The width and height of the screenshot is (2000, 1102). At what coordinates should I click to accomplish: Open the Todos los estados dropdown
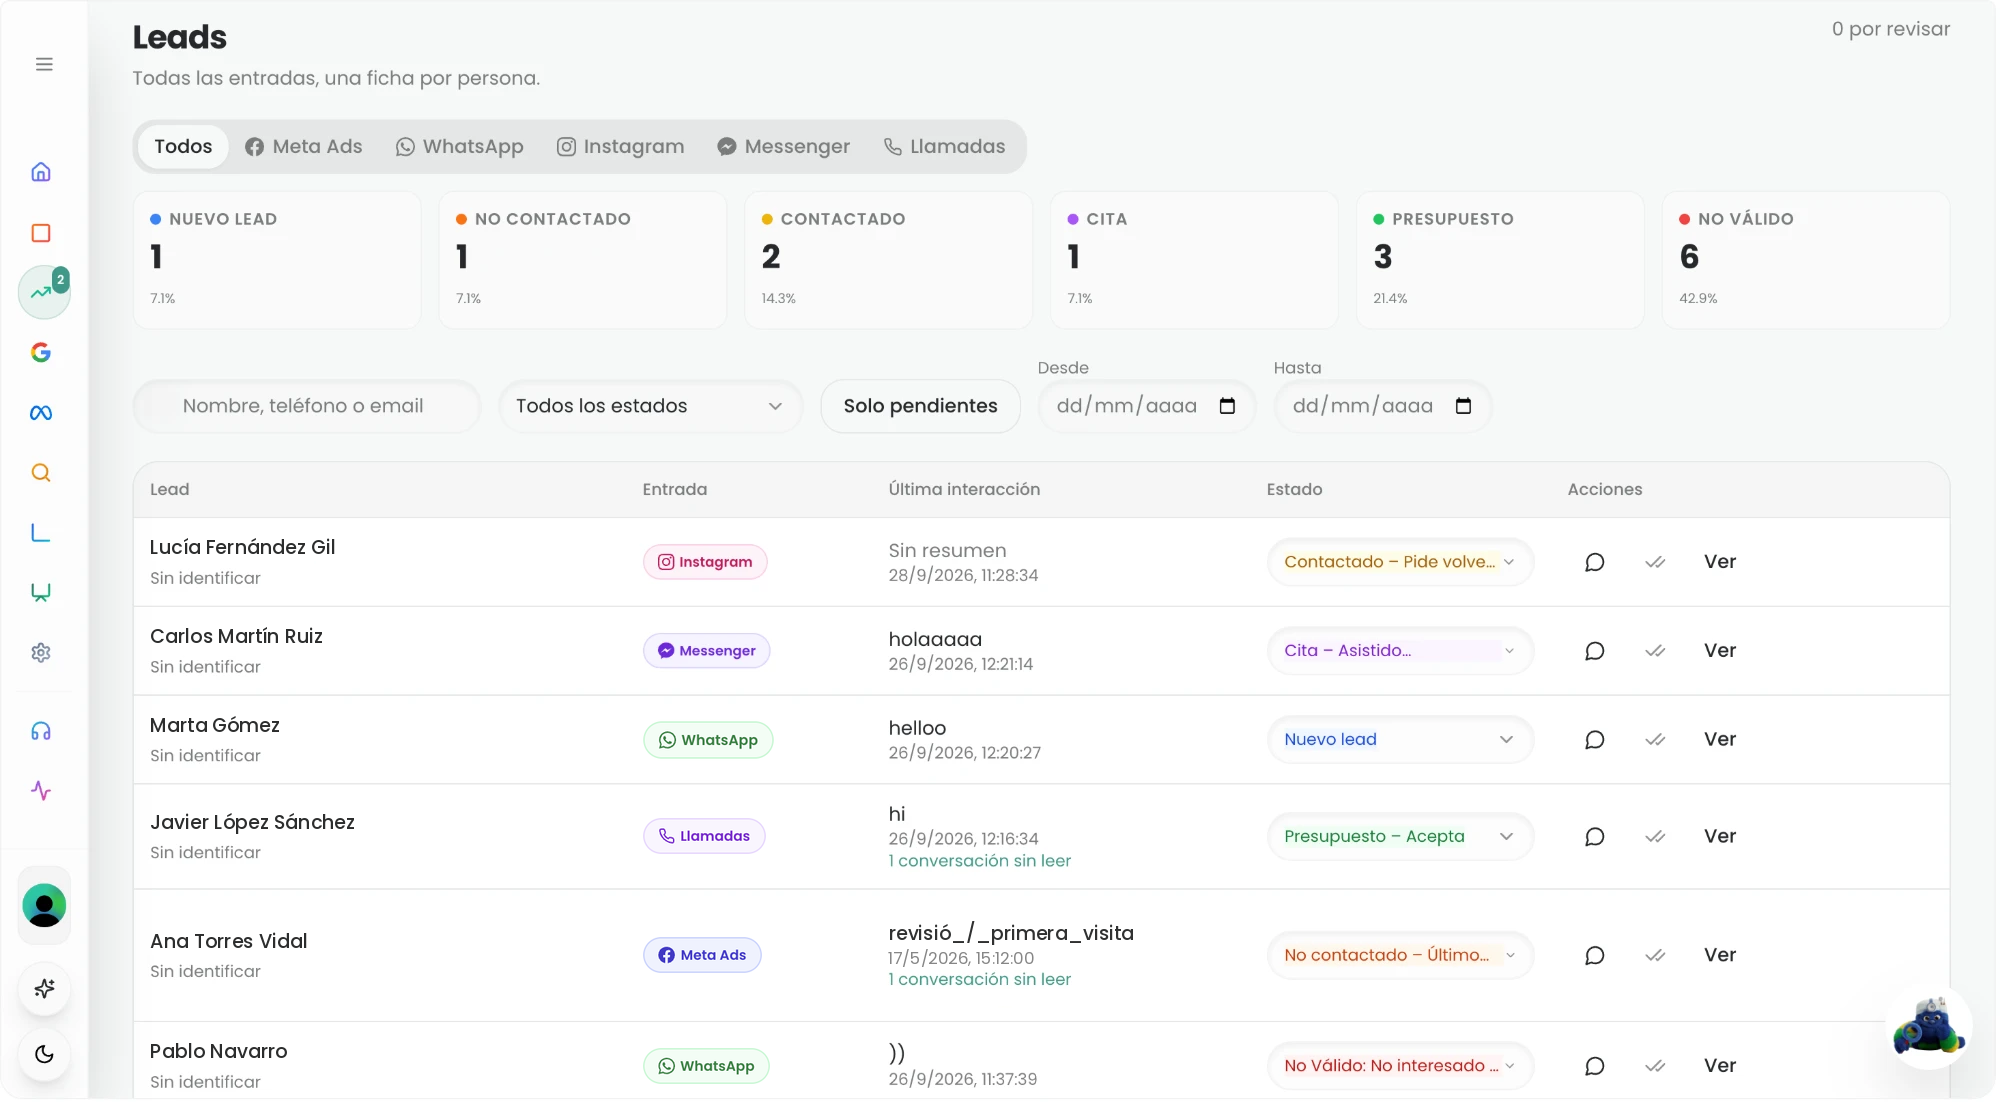651,407
